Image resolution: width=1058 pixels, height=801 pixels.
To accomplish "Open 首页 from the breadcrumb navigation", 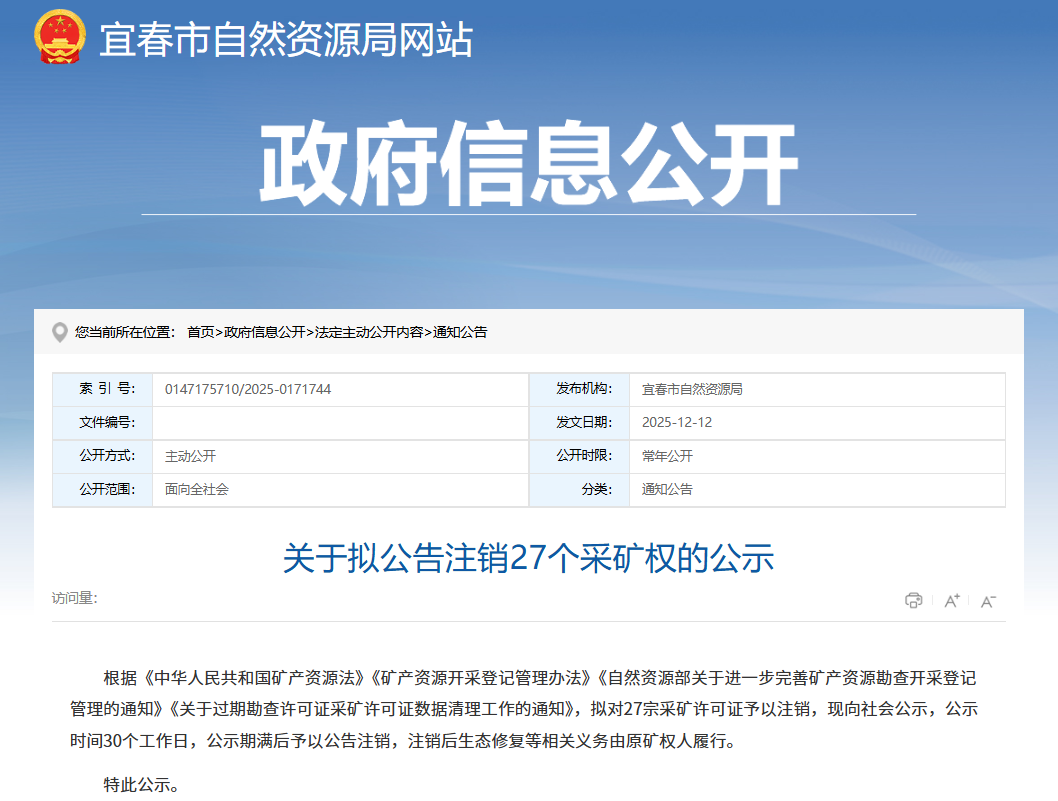I will tap(200, 332).
